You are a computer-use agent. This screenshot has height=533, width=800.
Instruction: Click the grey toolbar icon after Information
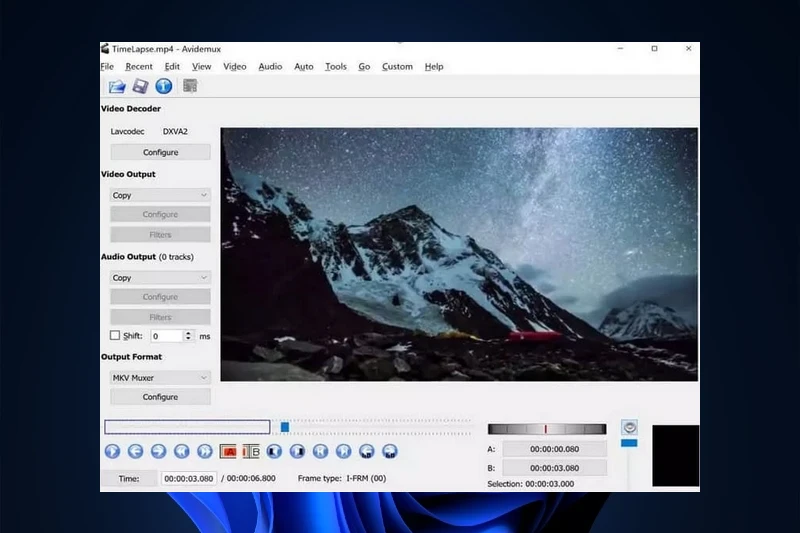click(x=190, y=86)
